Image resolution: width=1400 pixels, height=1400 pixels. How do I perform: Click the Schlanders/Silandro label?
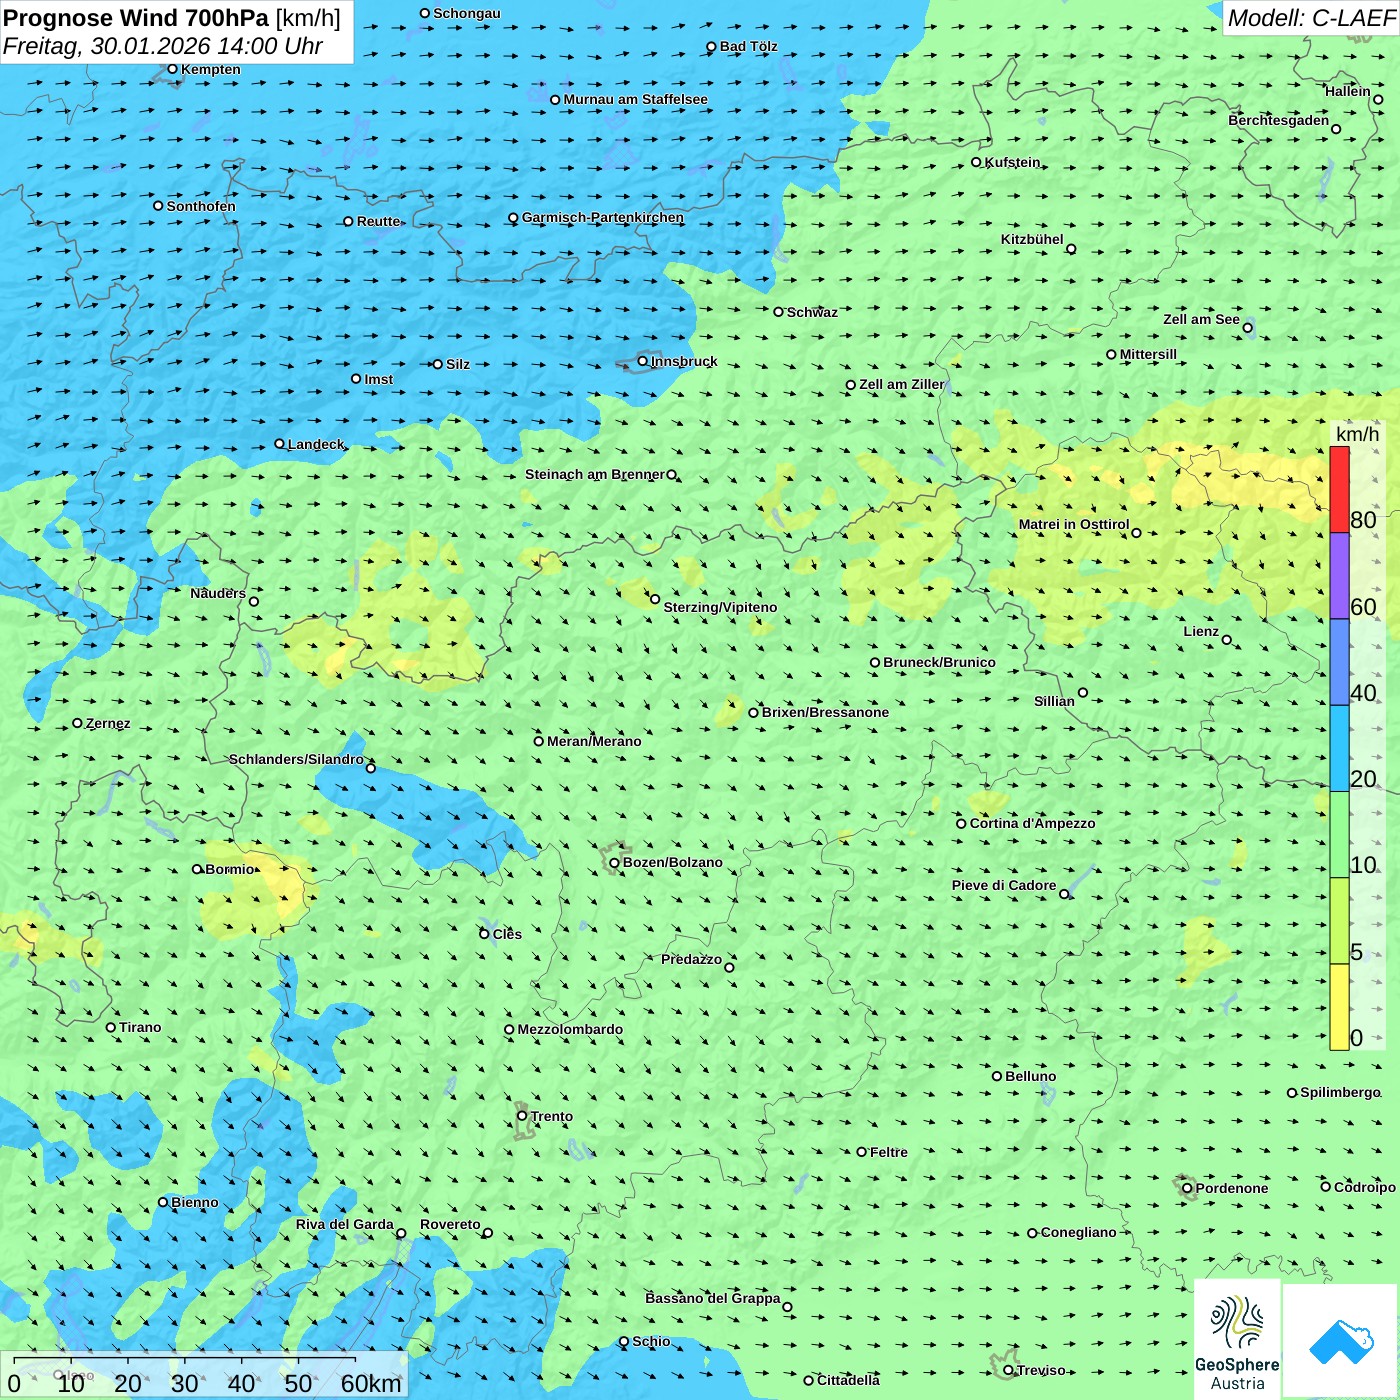(x=296, y=759)
